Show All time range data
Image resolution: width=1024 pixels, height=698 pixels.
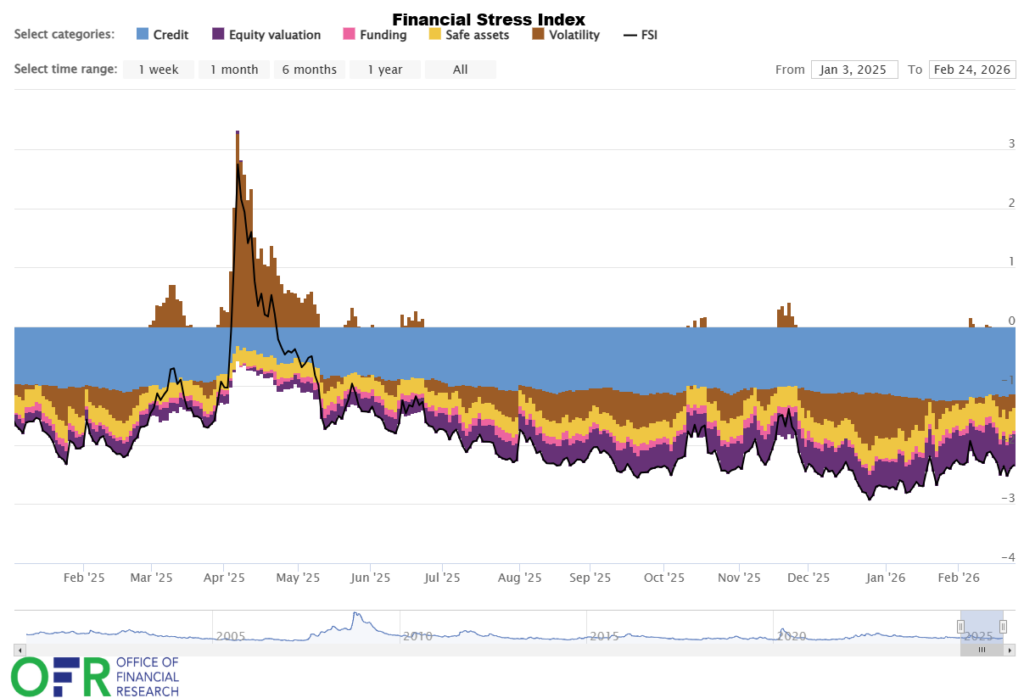coord(460,69)
